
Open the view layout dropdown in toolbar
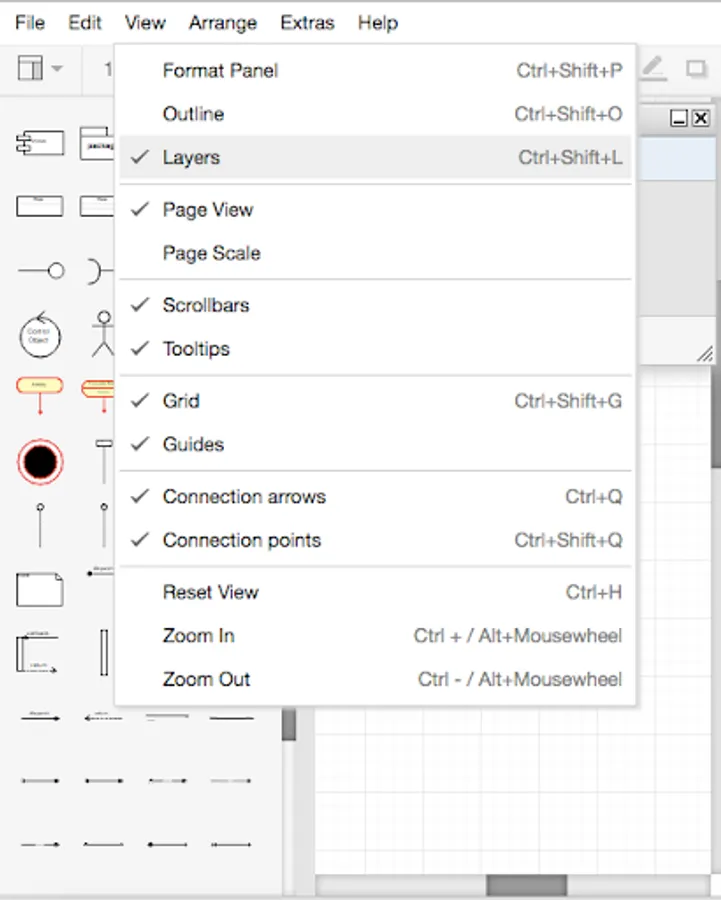[41, 69]
